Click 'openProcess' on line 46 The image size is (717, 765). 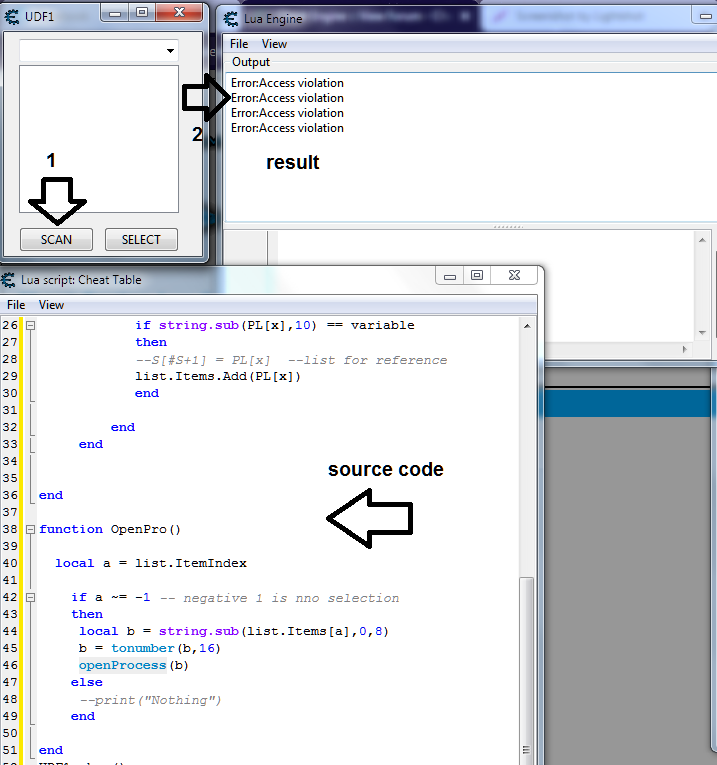click(x=122, y=665)
